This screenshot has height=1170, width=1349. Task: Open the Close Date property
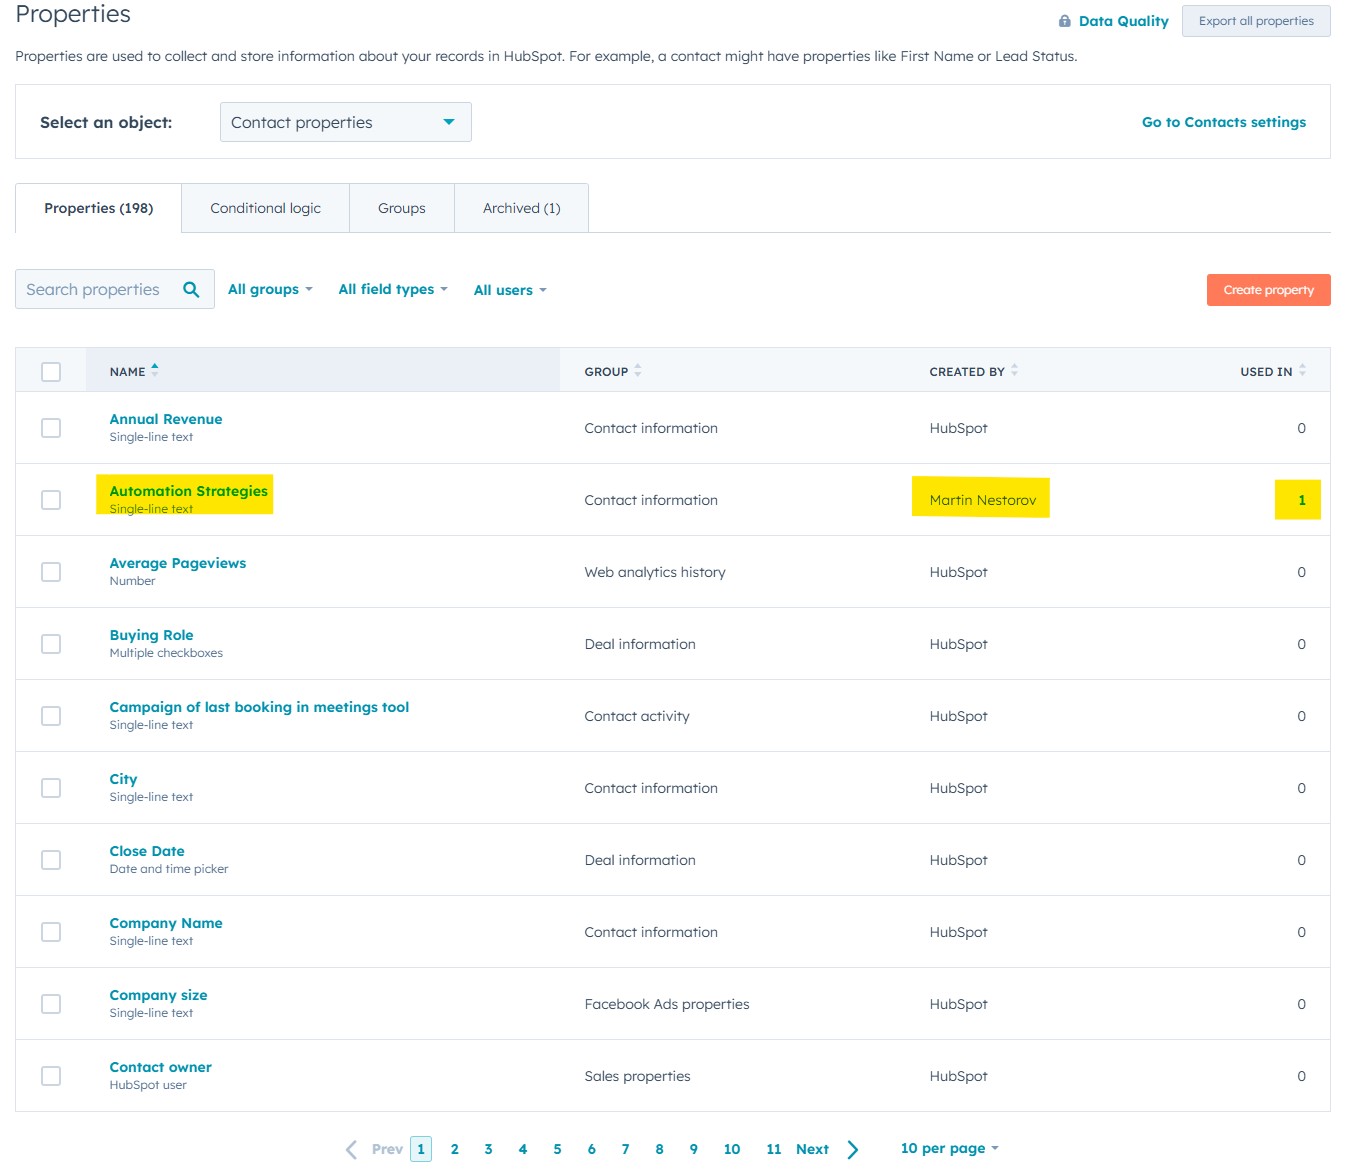point(147,851)
